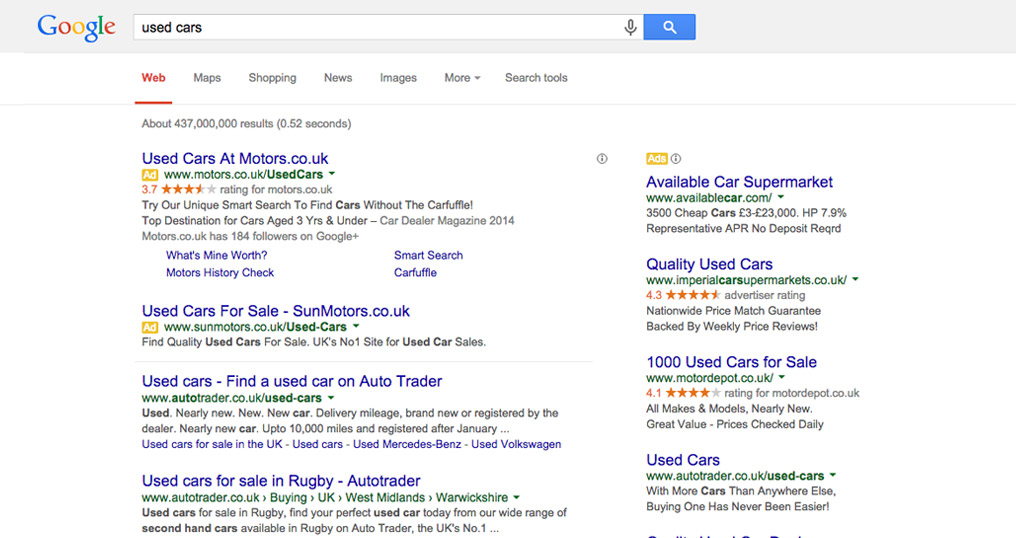The image size is (1016, 538).
Task: Open 1000 Used Cars for Sale ad
Action: 732,362
